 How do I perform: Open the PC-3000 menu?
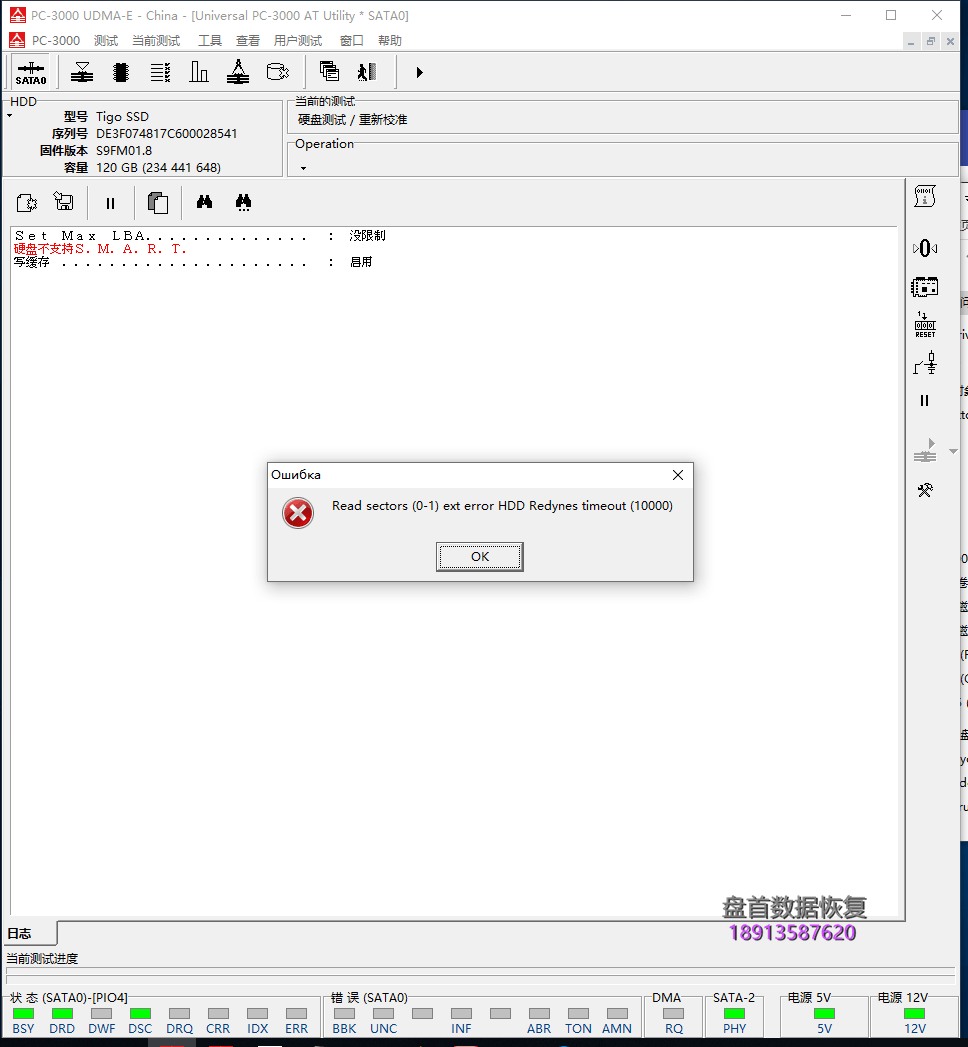[56, 41]
